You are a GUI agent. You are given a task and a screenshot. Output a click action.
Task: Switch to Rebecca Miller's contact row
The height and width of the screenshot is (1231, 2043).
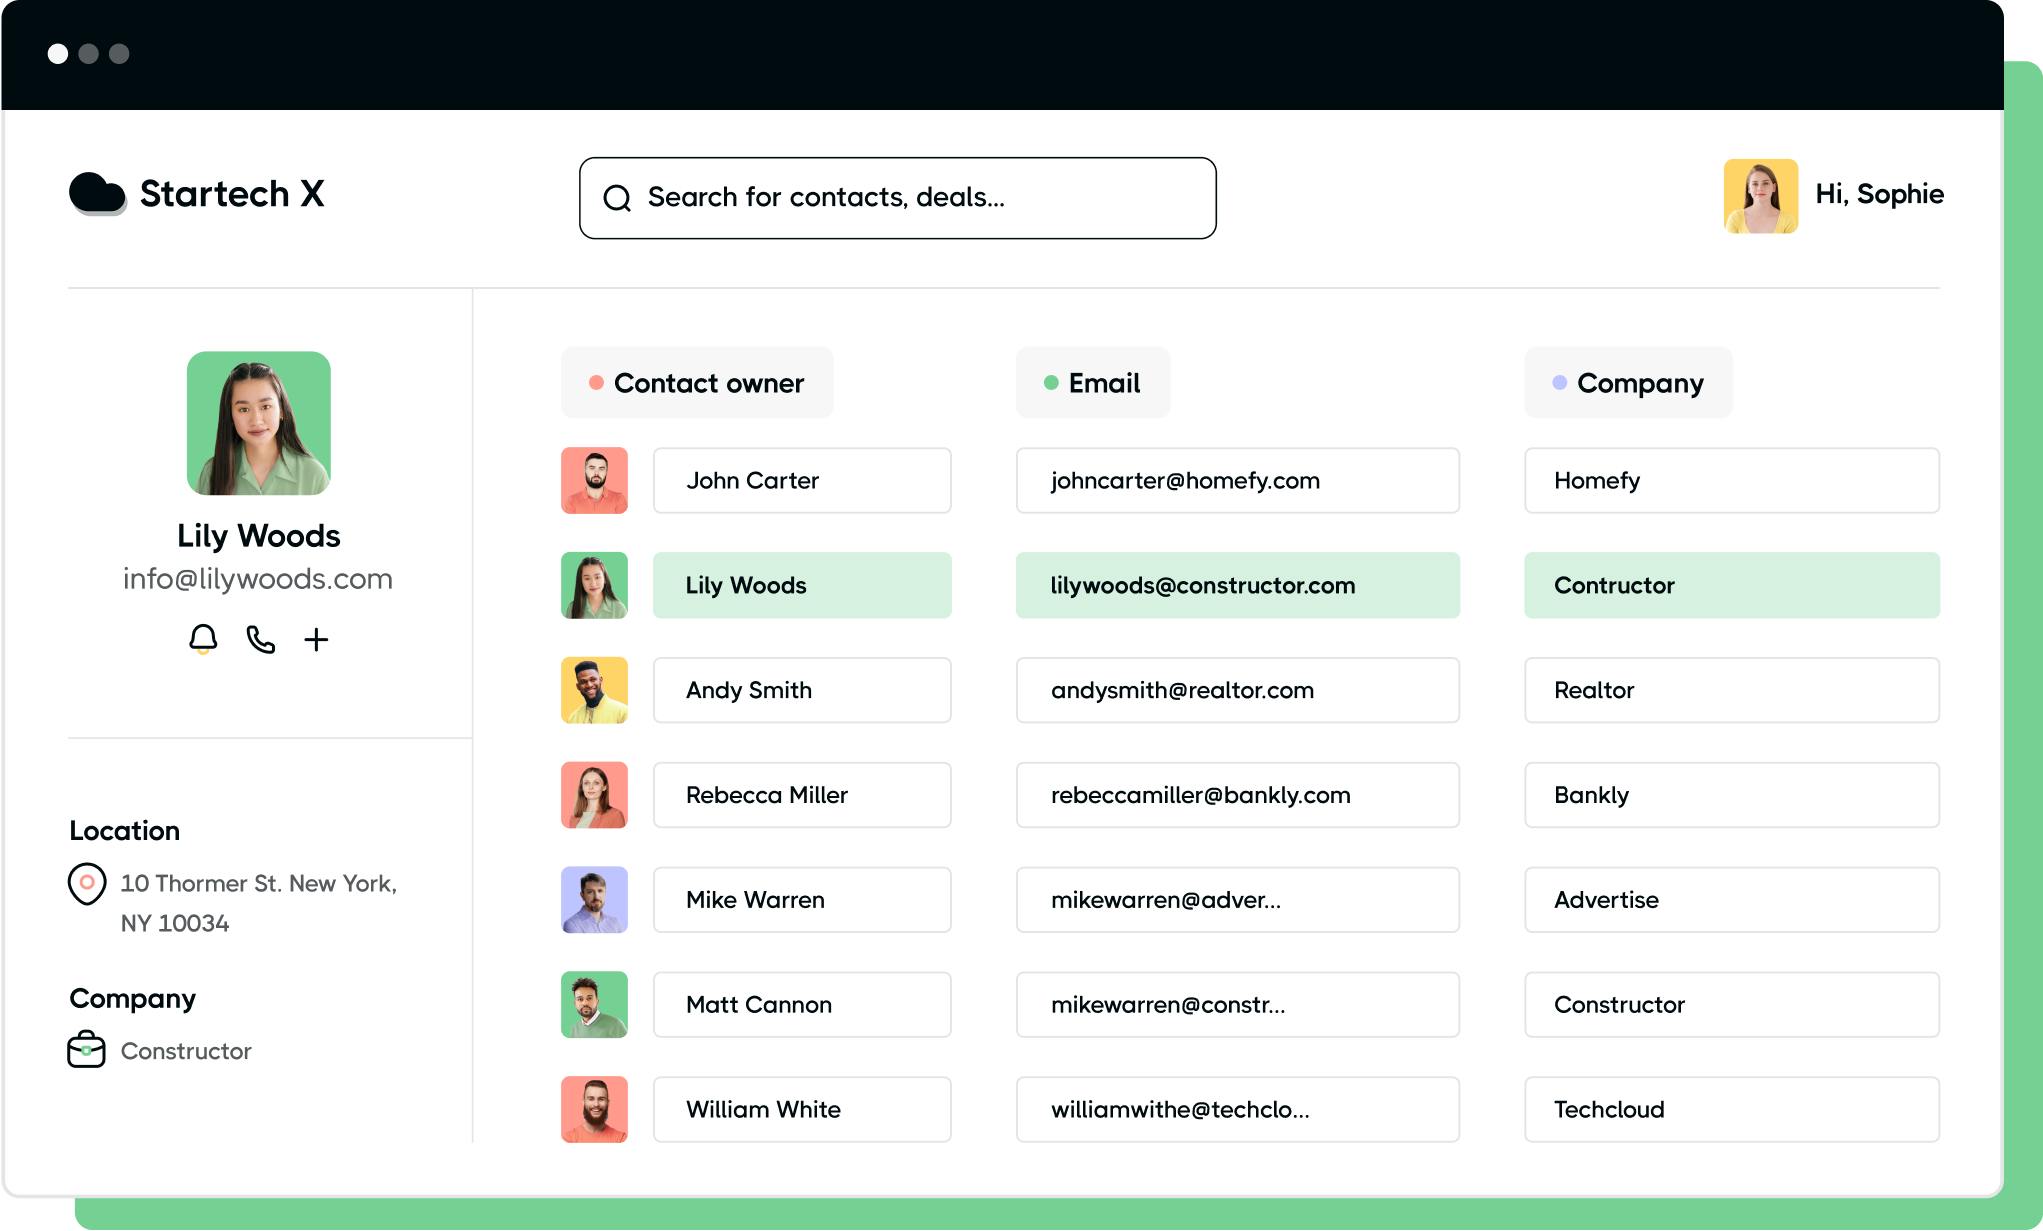point(801,795)
